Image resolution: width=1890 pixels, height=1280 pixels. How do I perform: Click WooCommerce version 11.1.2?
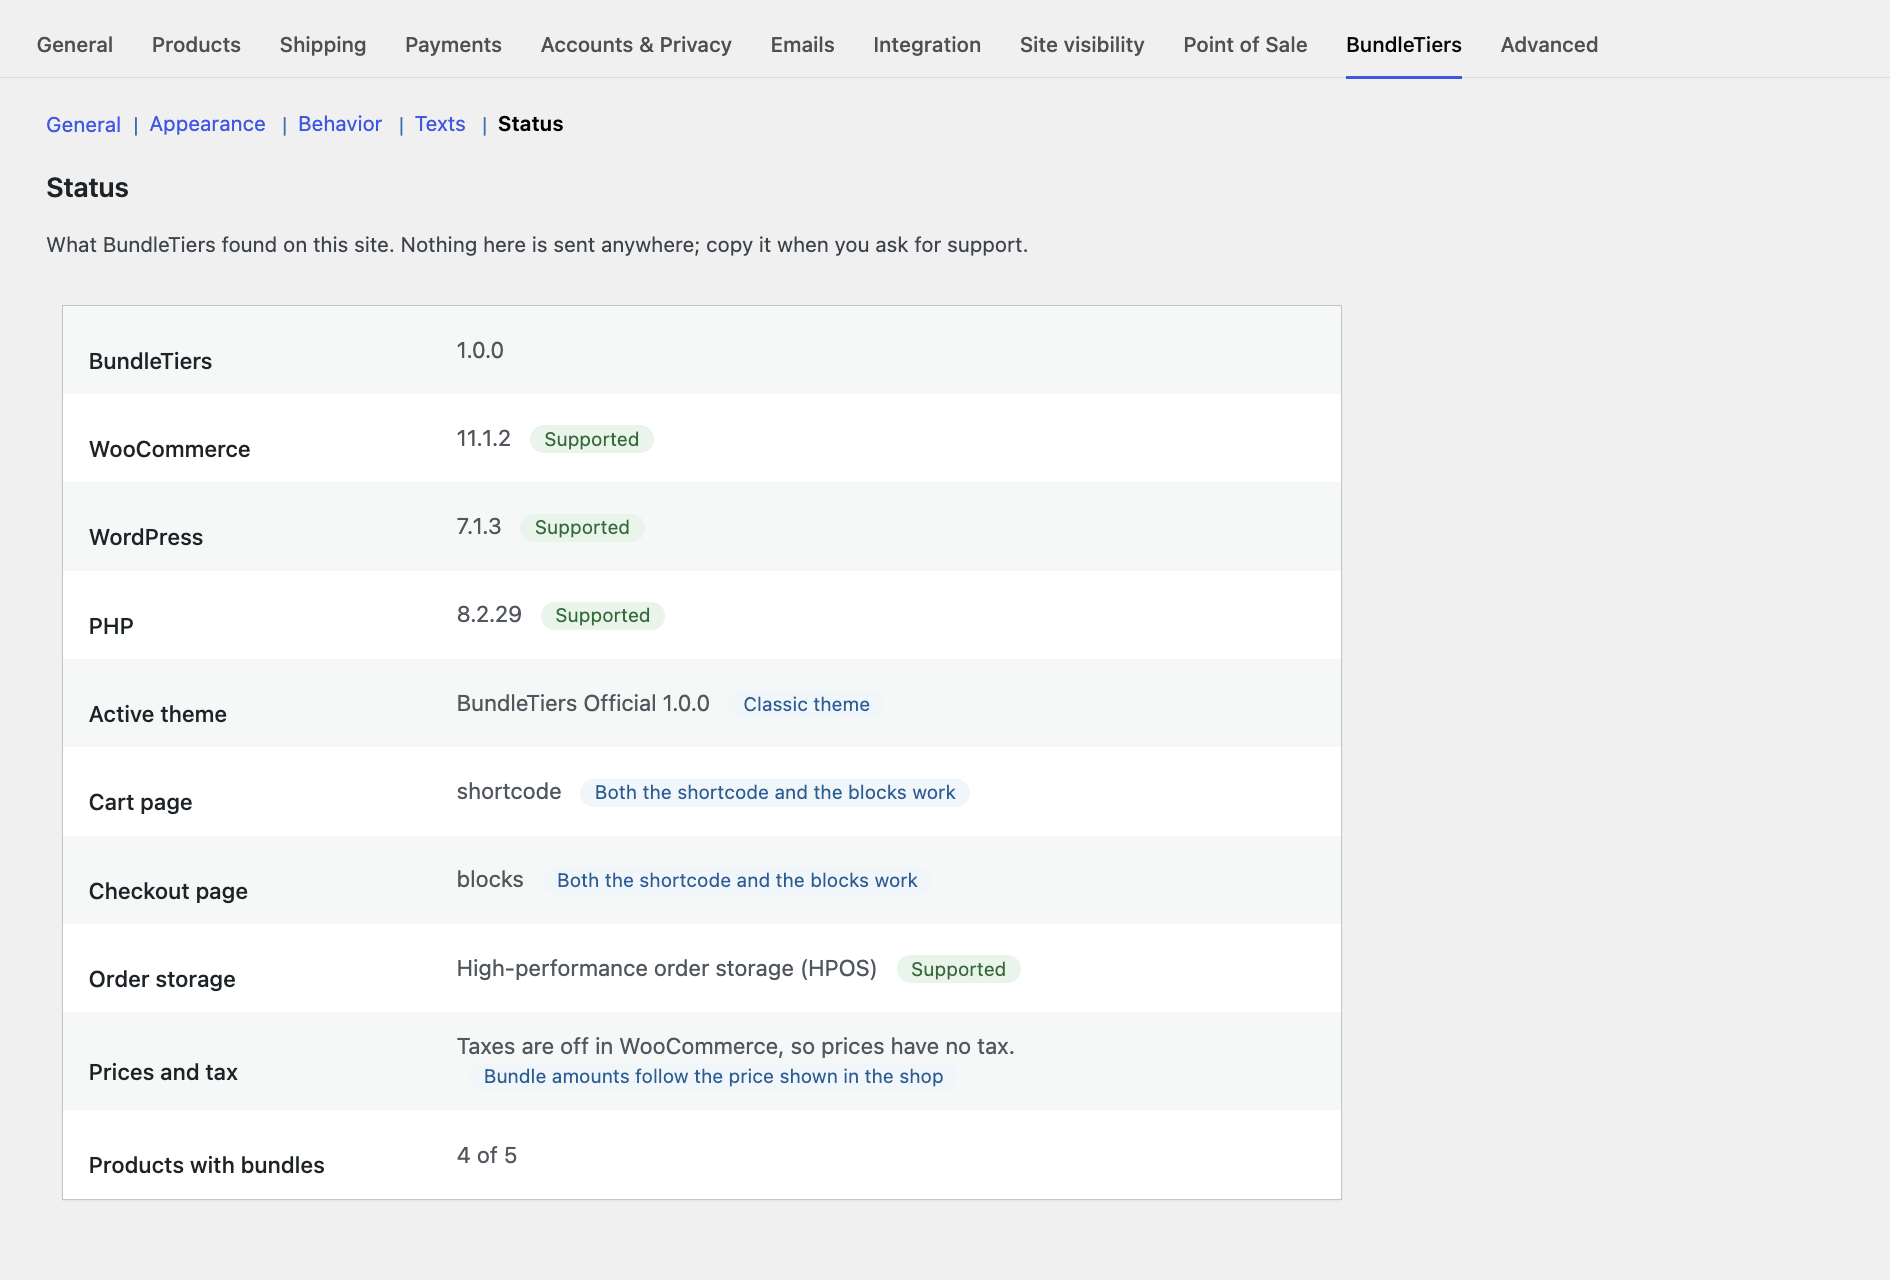tap(483, 438)
